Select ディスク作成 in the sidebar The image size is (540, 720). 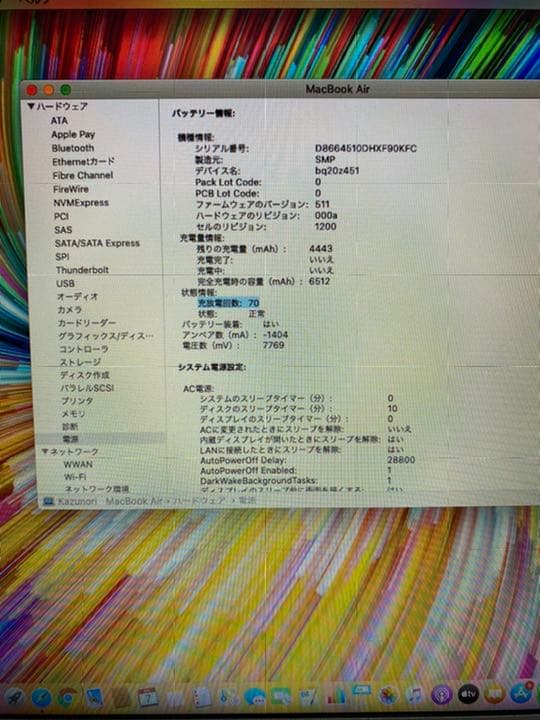(84, 375)
